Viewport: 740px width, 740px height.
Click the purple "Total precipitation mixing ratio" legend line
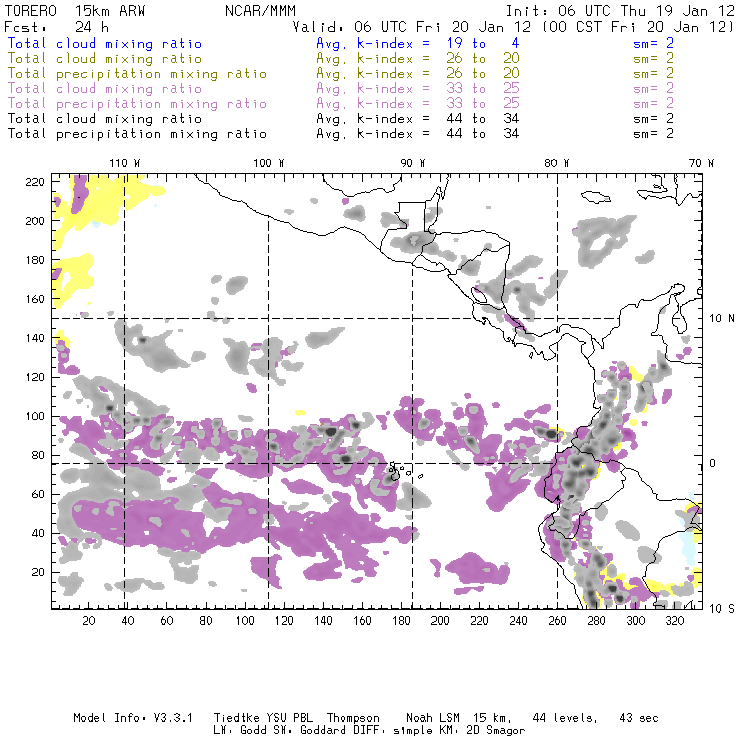click(137, 104)
